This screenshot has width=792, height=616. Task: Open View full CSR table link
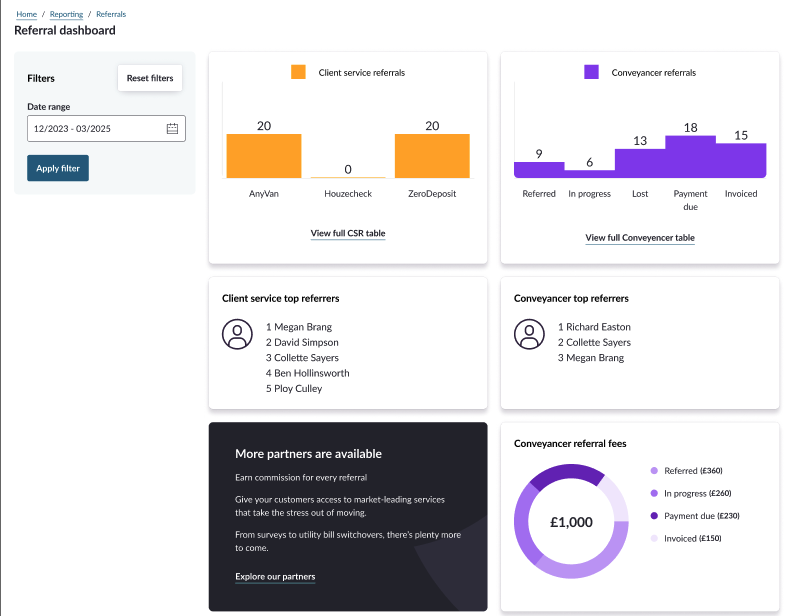[x=348, y=233]
